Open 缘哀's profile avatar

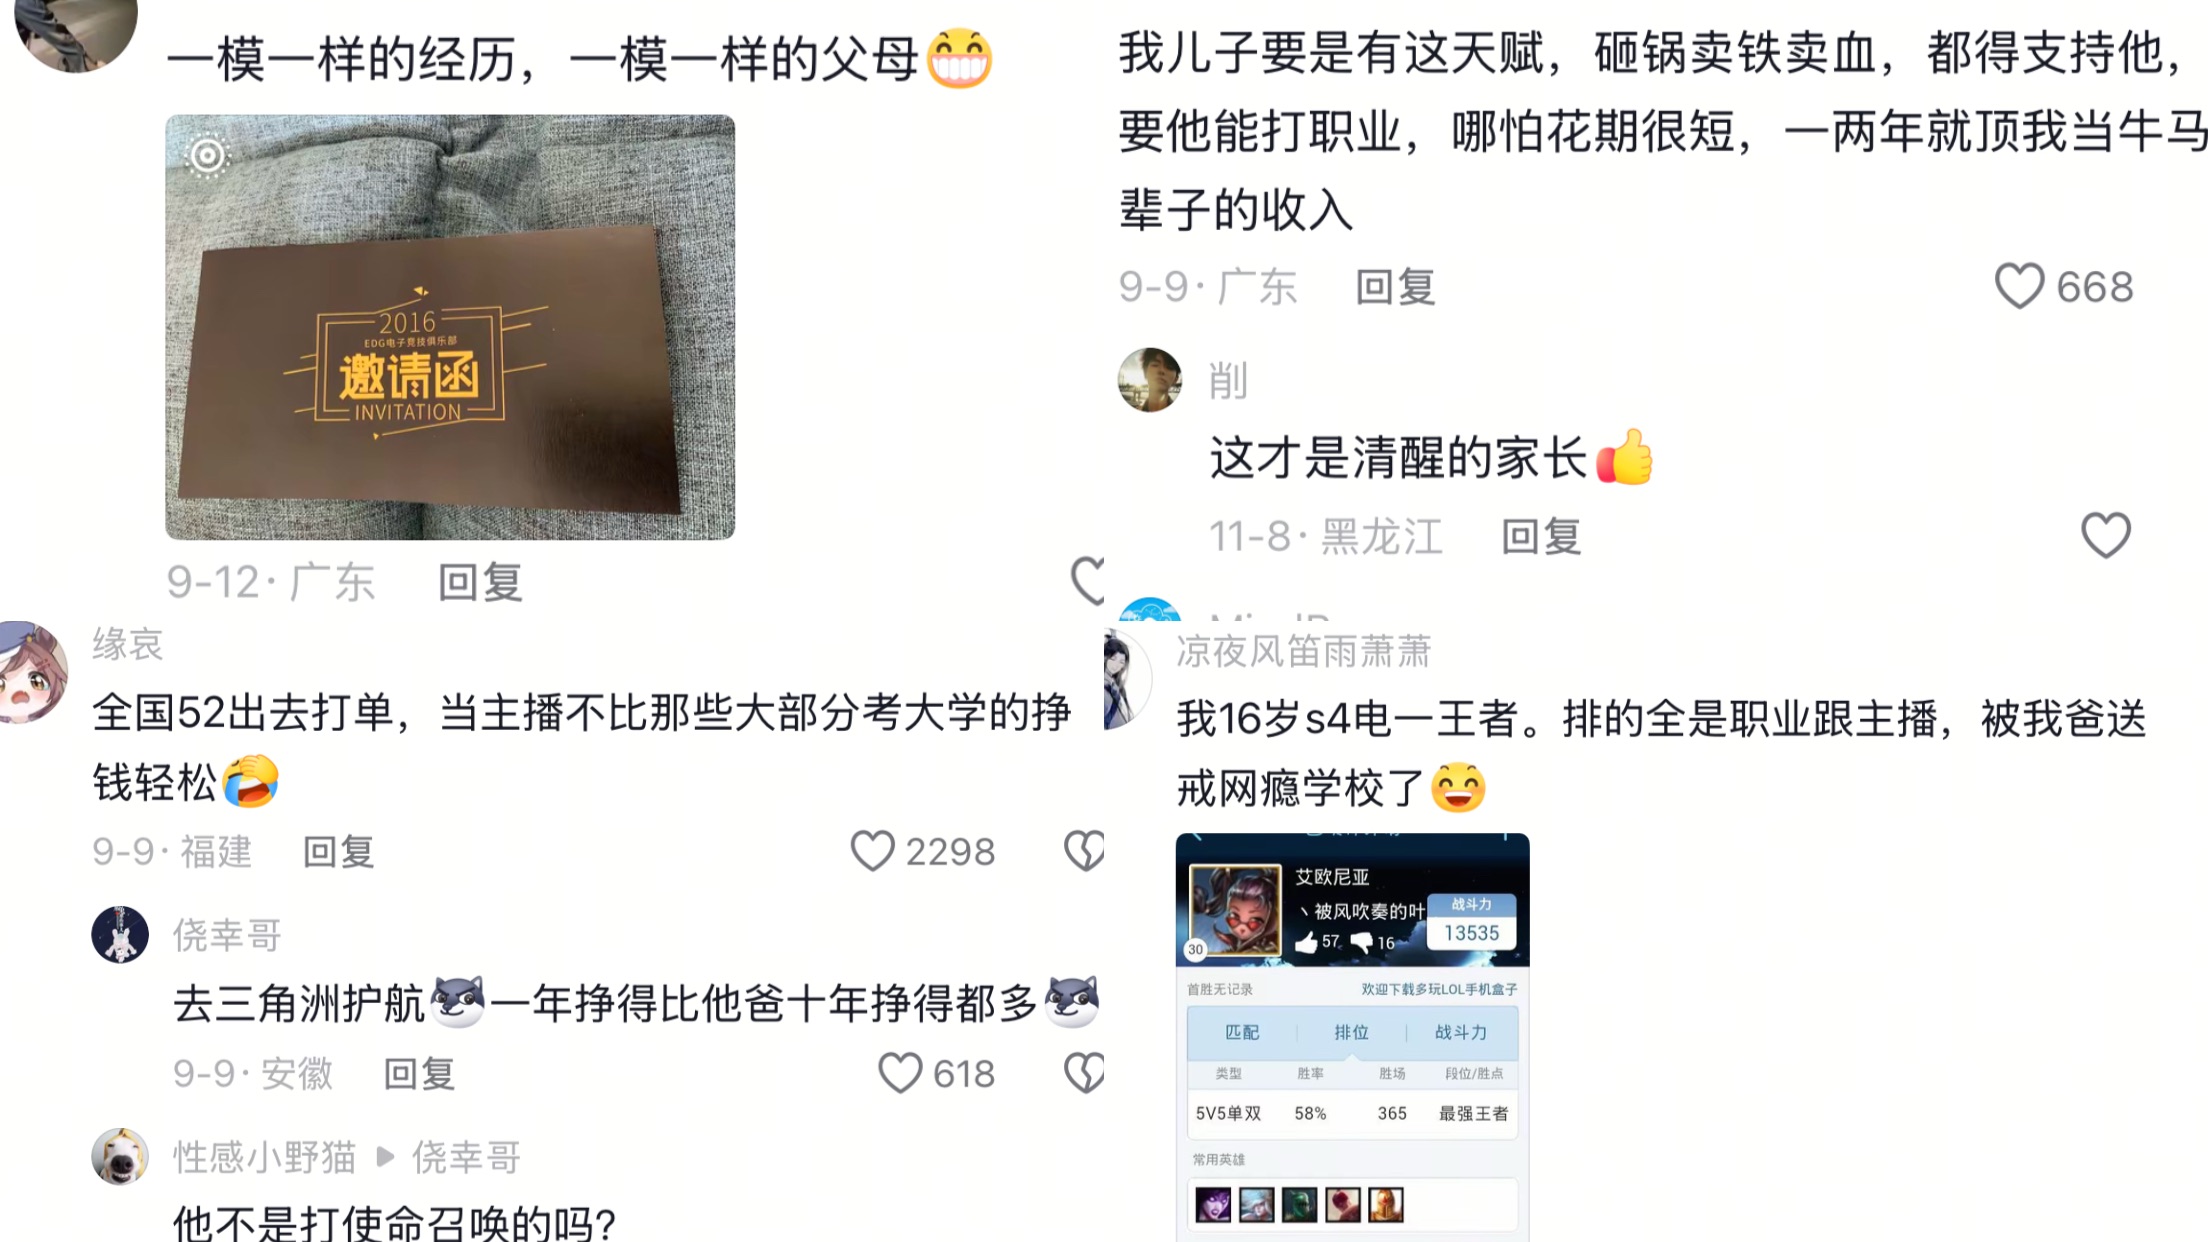[33, 671]
